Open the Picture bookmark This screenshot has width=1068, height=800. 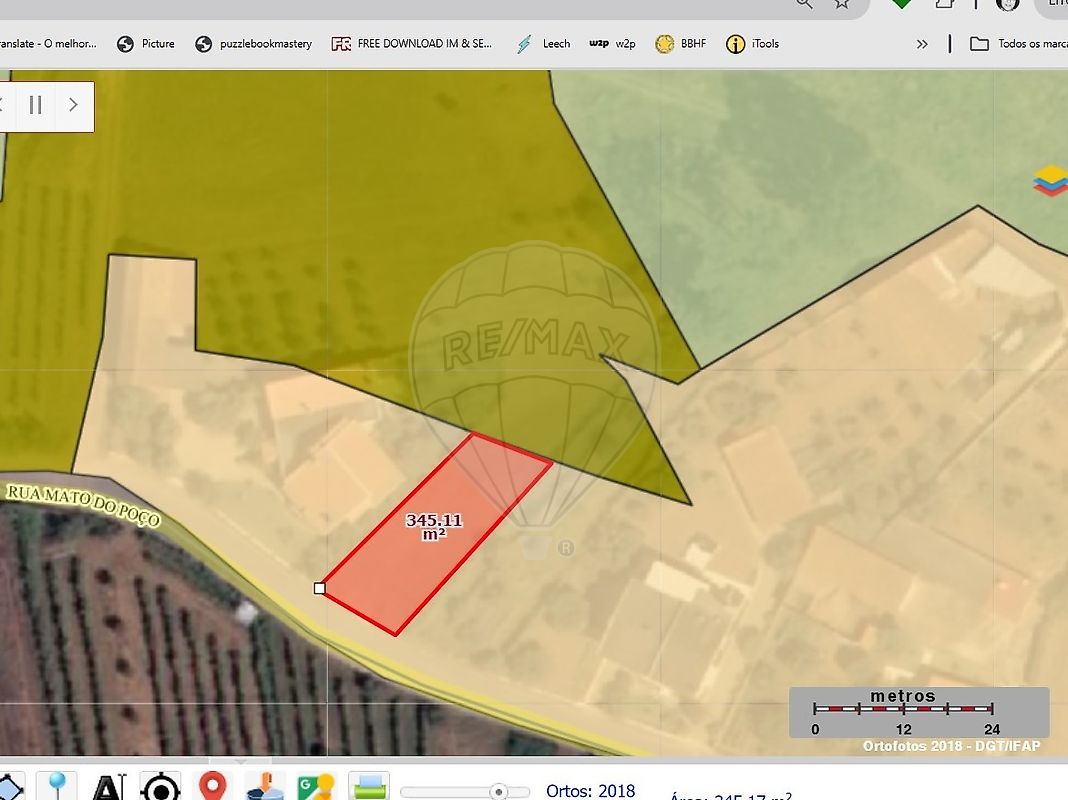[146, 44]
